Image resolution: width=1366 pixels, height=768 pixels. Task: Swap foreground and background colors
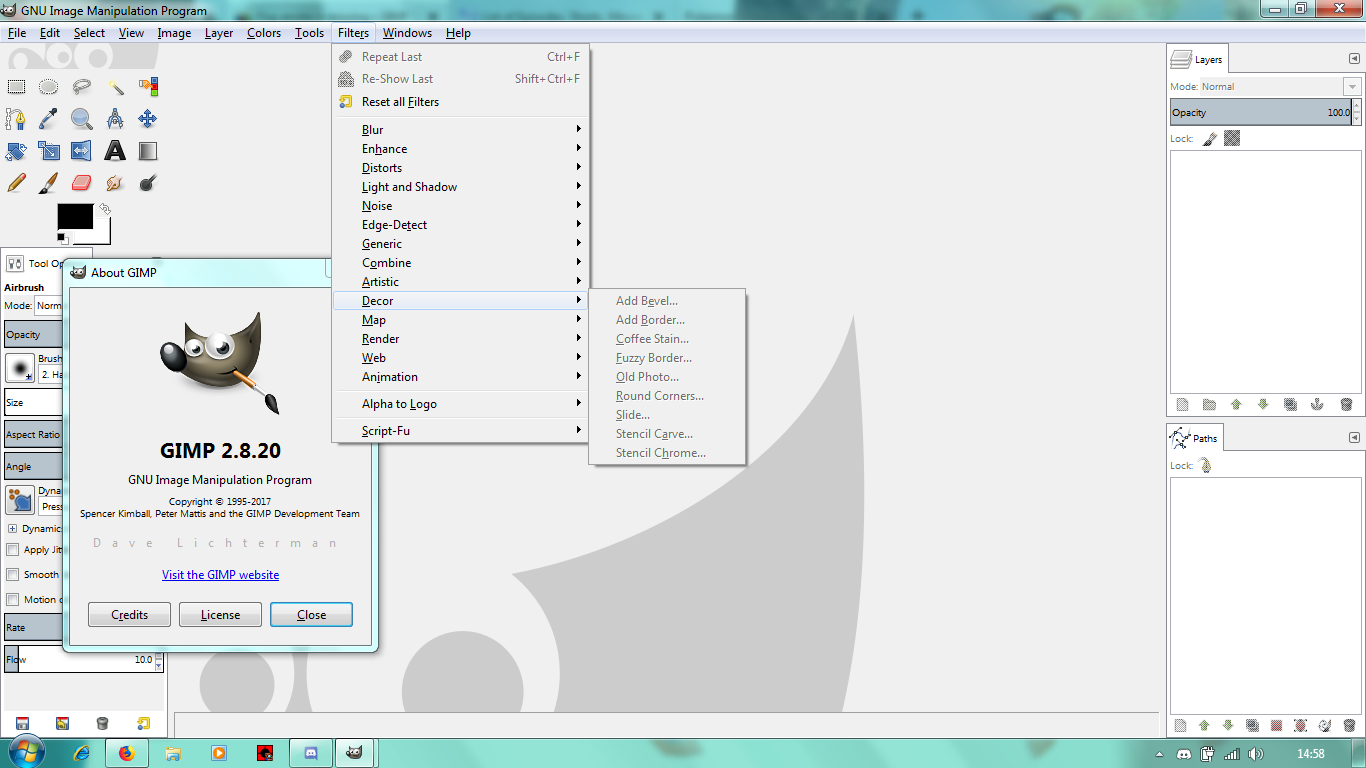pyautogui.click(x=104, y=209)
